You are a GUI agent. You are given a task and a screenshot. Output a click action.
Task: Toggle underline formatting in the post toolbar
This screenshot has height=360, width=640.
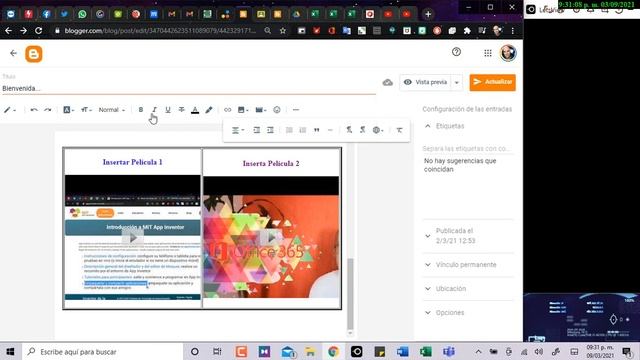pyautogui.click(x=168, y=110)
